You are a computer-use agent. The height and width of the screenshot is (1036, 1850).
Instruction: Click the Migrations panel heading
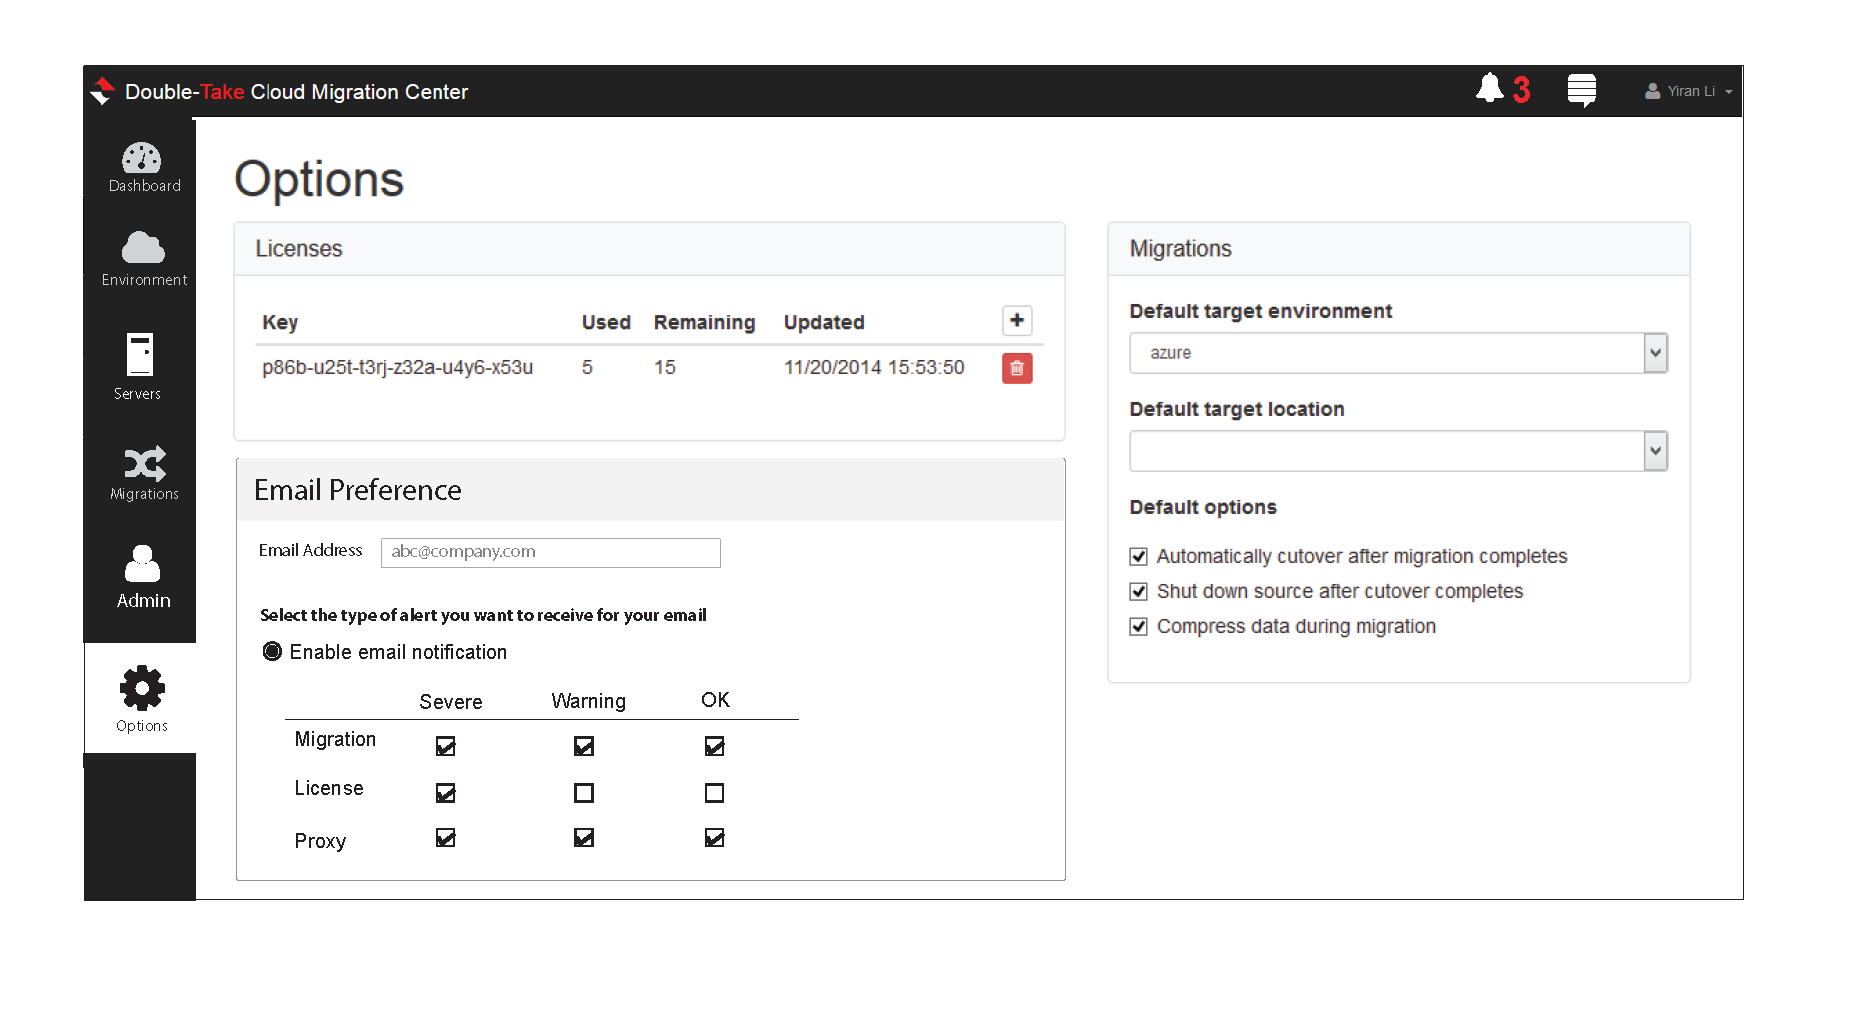tap(1180, 248)
